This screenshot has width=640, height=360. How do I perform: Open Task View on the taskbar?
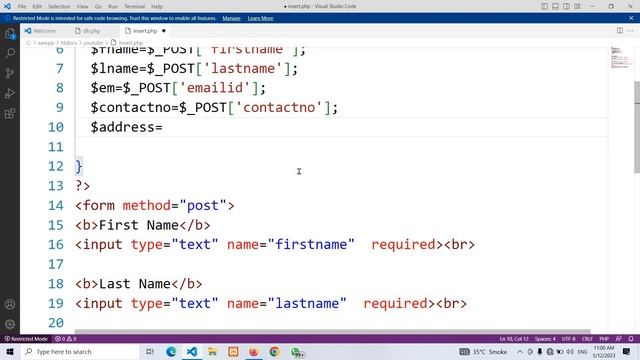(150, 351)
